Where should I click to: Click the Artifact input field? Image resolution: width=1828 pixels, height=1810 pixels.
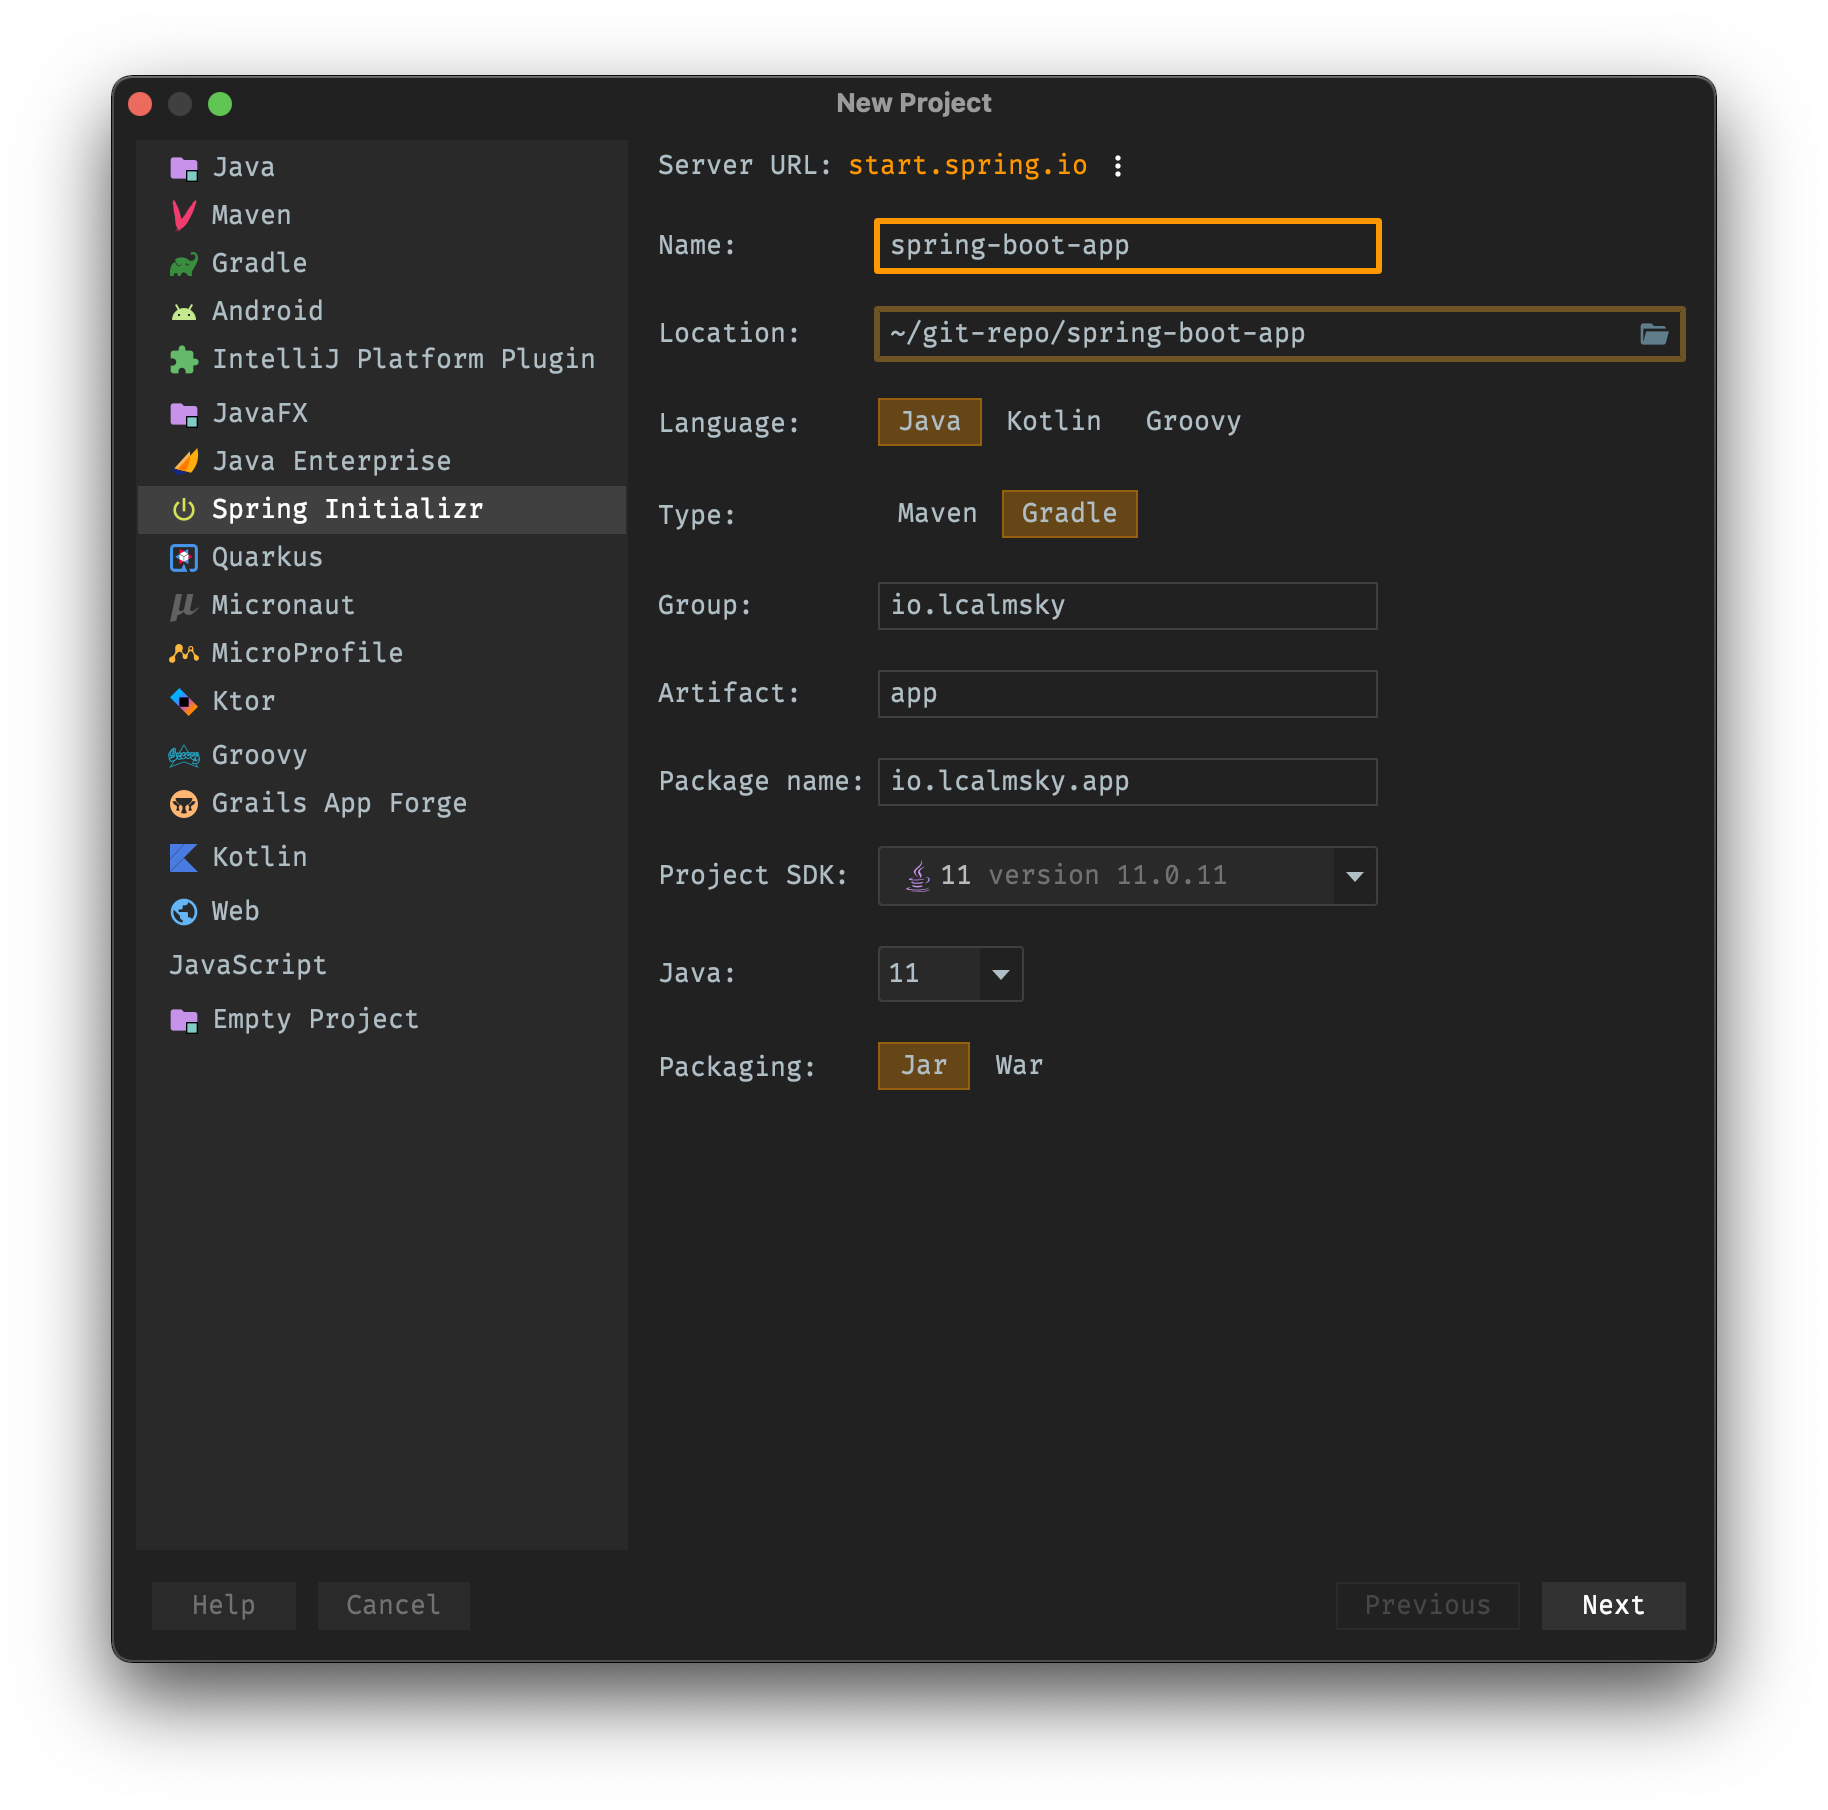[x=1127, y=694]
